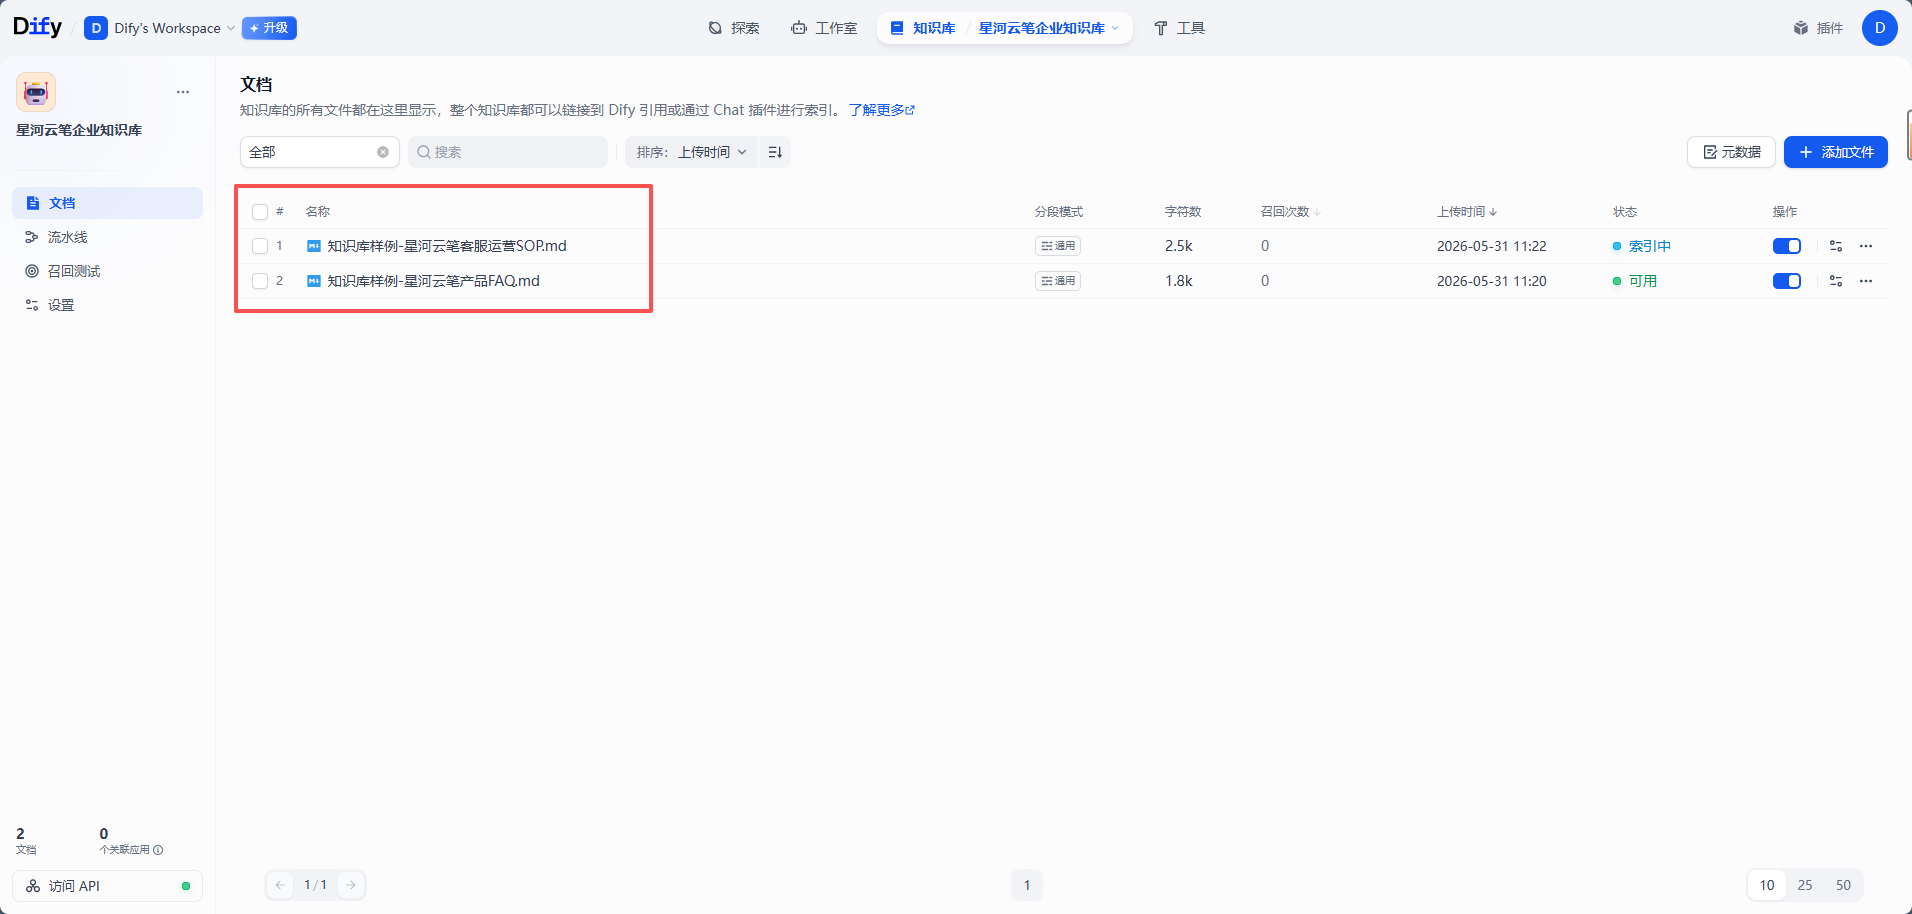Select 文档 in the sidebar
Screen dimensions: 1912x914
click(x=107, y=203)
